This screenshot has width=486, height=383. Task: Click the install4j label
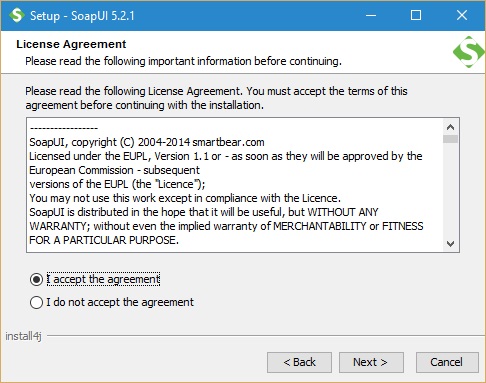pos(23,336)
